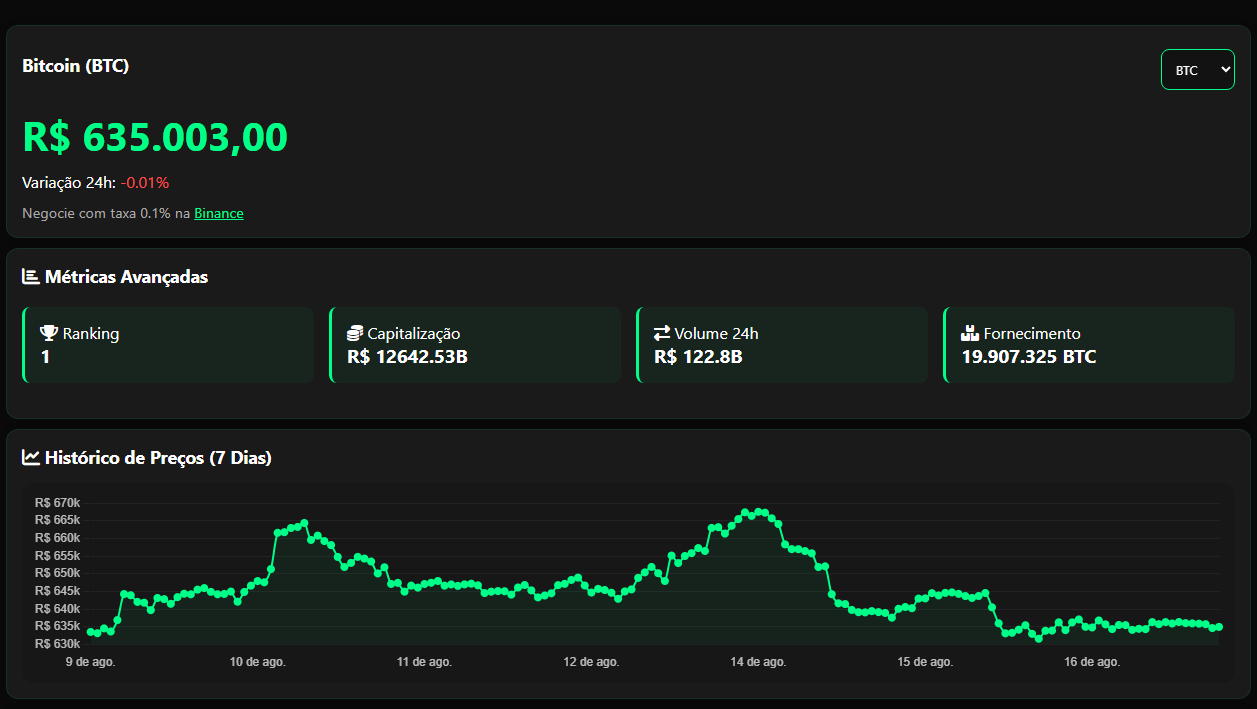1257x709 pixels.
Task: Click the R$ 670k y-axis label
Action: 57,503
